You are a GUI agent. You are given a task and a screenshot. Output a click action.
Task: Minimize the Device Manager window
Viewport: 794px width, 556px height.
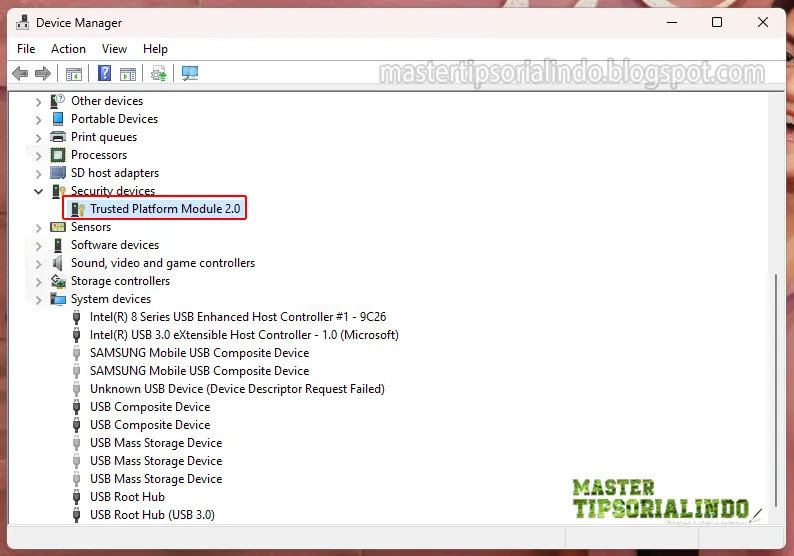tap(671, 22)
